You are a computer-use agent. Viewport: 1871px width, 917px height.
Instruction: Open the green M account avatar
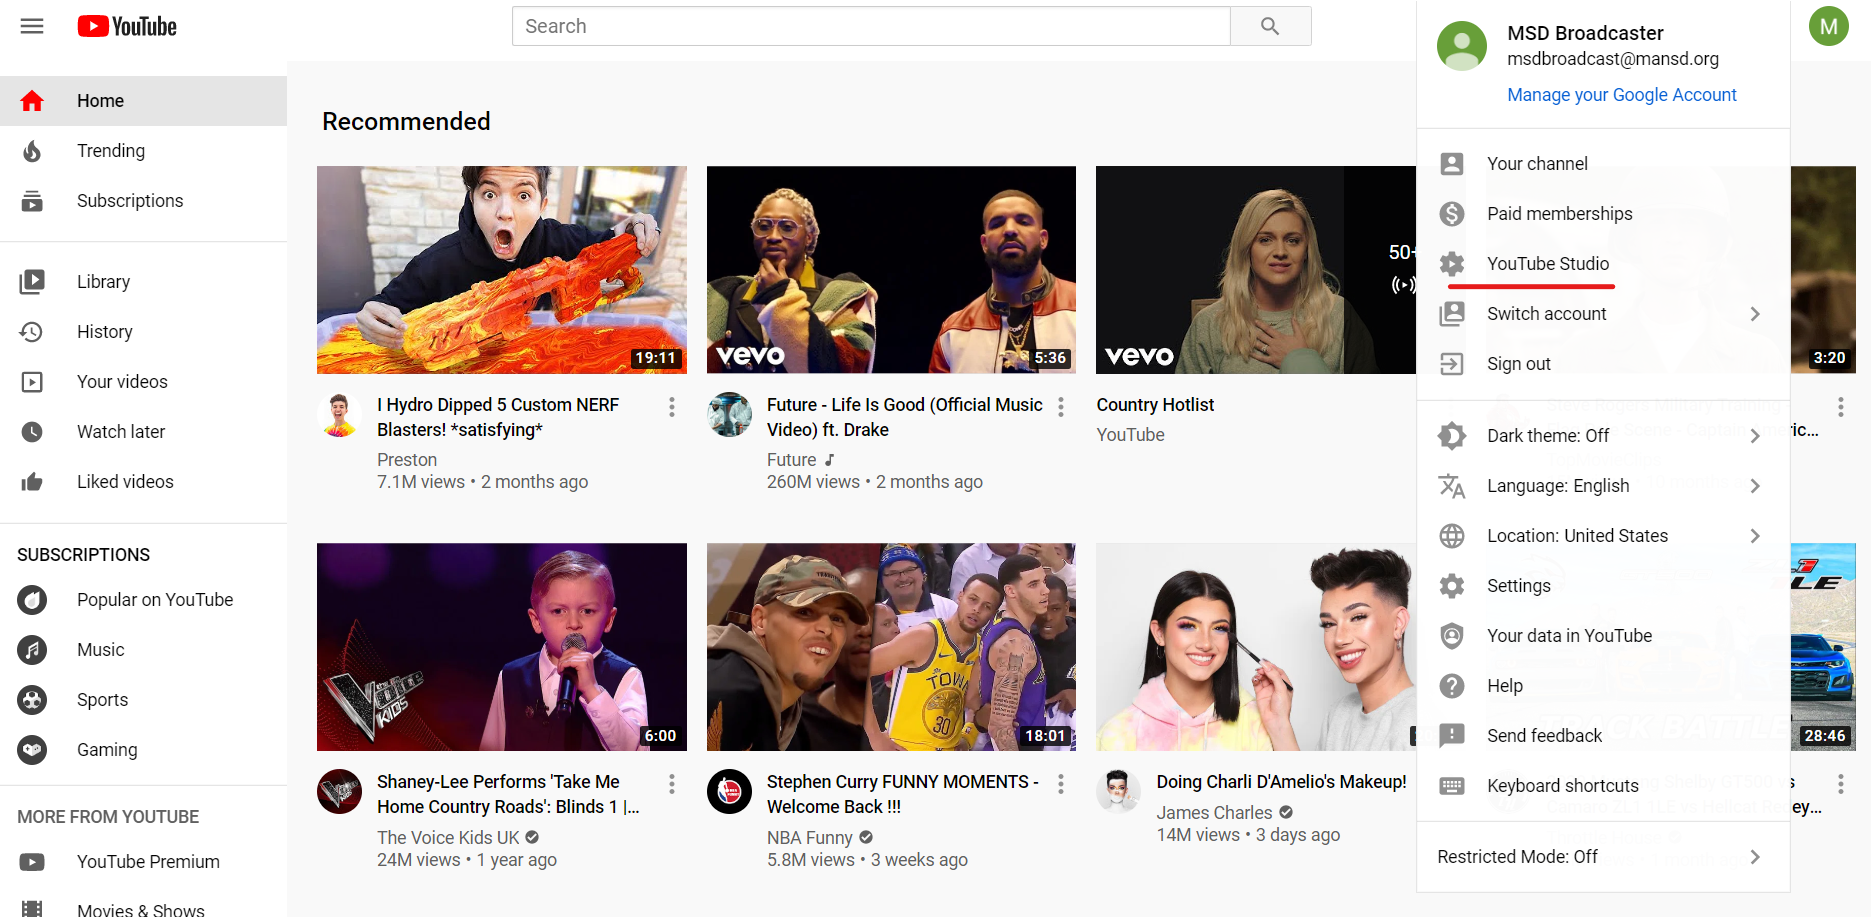tap(1828, 26)
